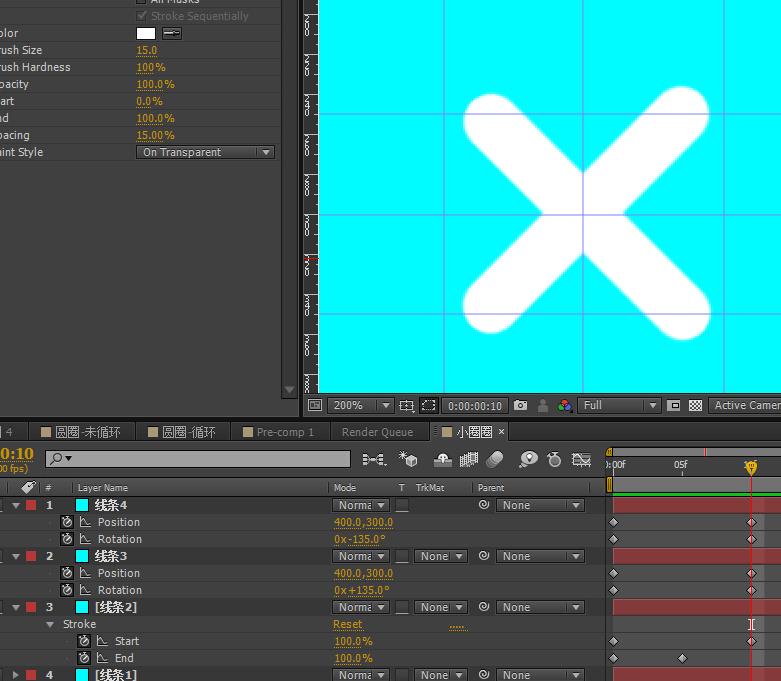Toggle the hide shy layers icon
This screenshot has height=681, width=781.
point(442,460)
